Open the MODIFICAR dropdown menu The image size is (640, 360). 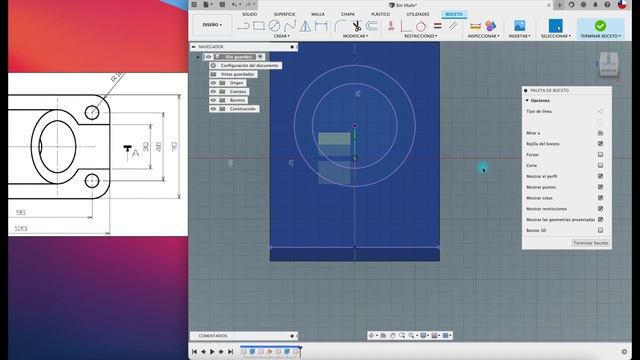pyautogui.click(x=355, y=36)
